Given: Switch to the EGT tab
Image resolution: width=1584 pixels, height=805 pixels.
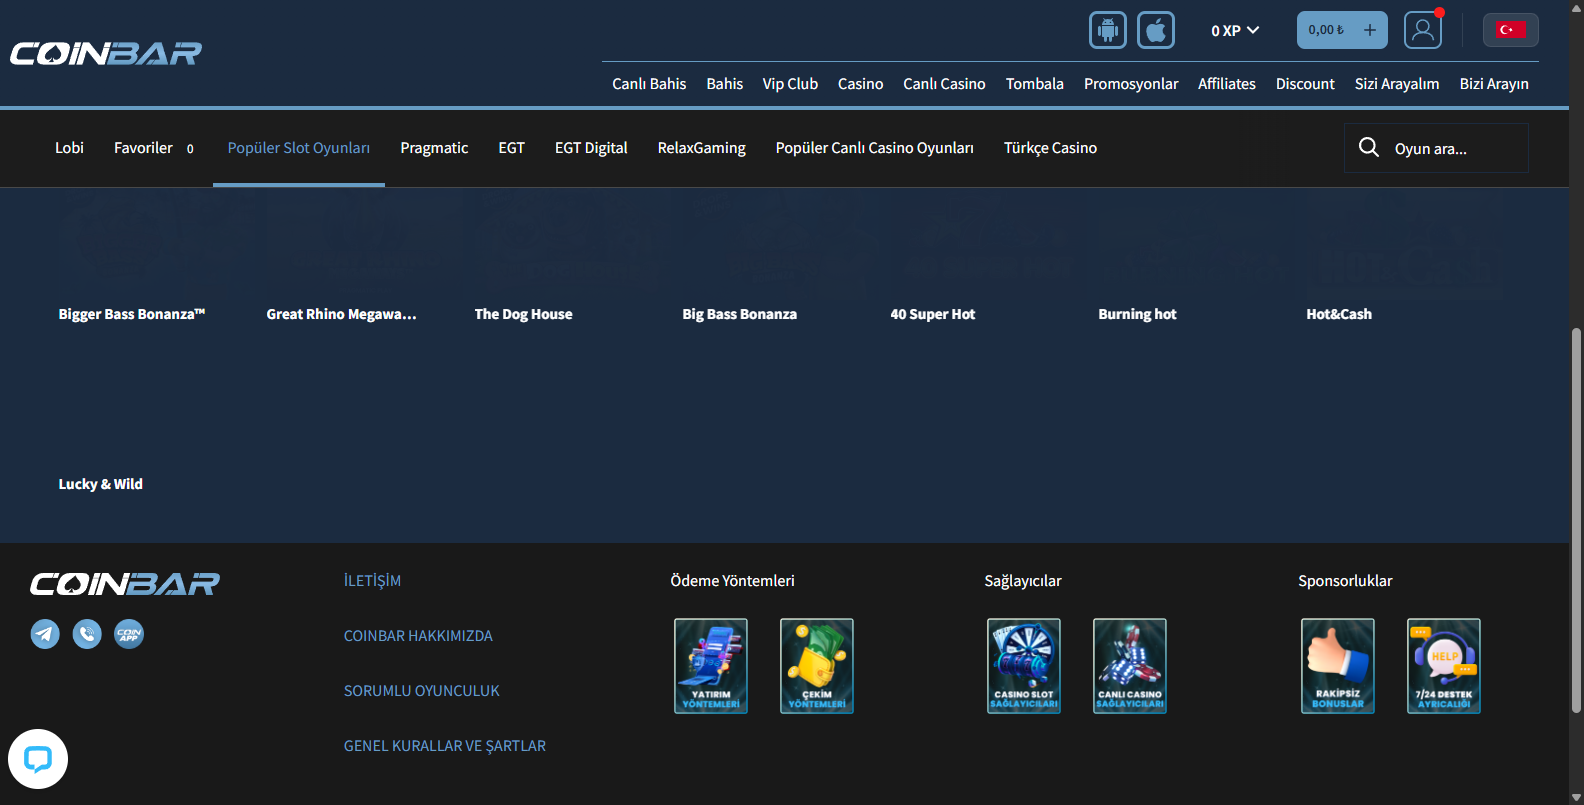Looking at the screenshot, I should pyautogui.click(x=511, y=148).
